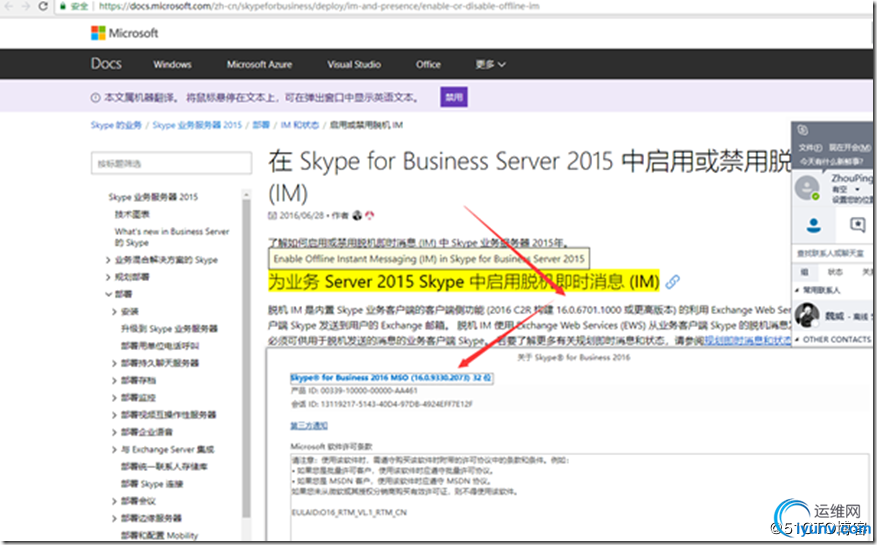Expand '业务混合解决方案的 Skype' sidebar node

click(x=108, y=260)
